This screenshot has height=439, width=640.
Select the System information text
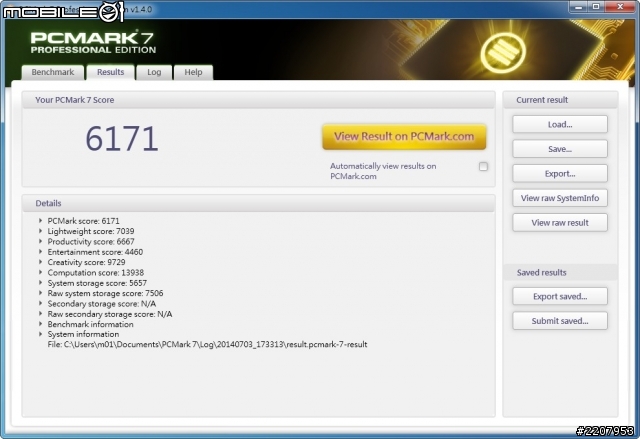(x=83, y=334)
